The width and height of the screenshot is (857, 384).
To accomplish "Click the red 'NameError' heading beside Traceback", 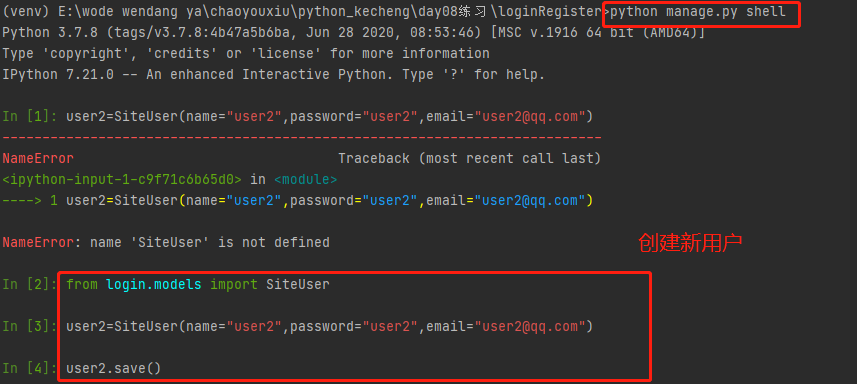I will point(38,158).
